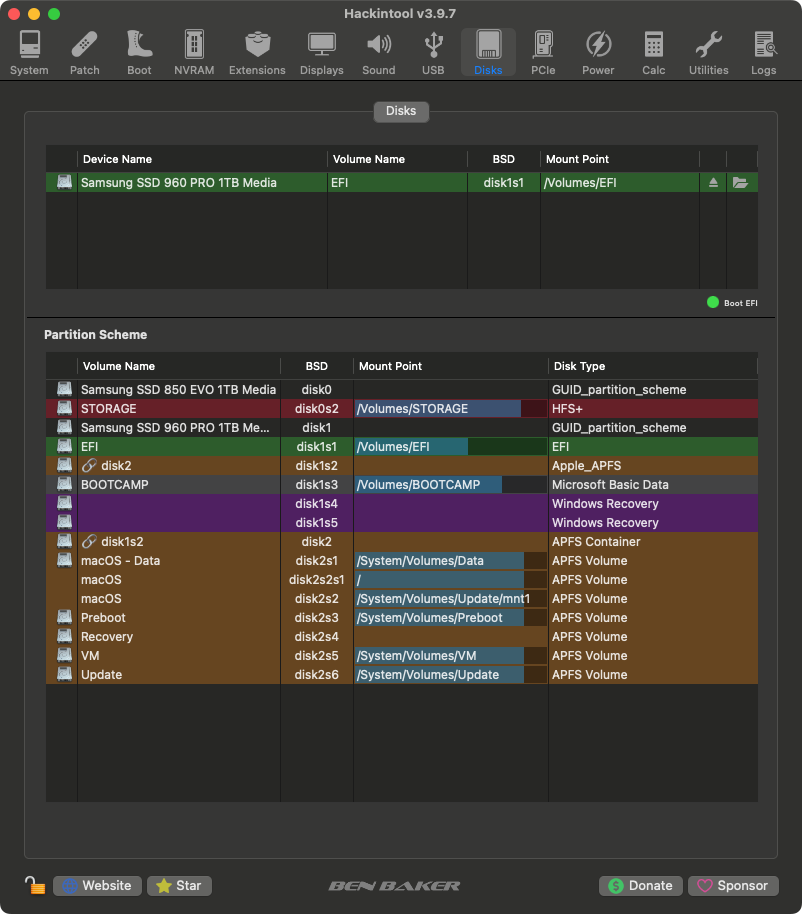Select the disk1s4 Windows Recovery row
This screenshot has width=802, height=914.
tap(402, 504)
